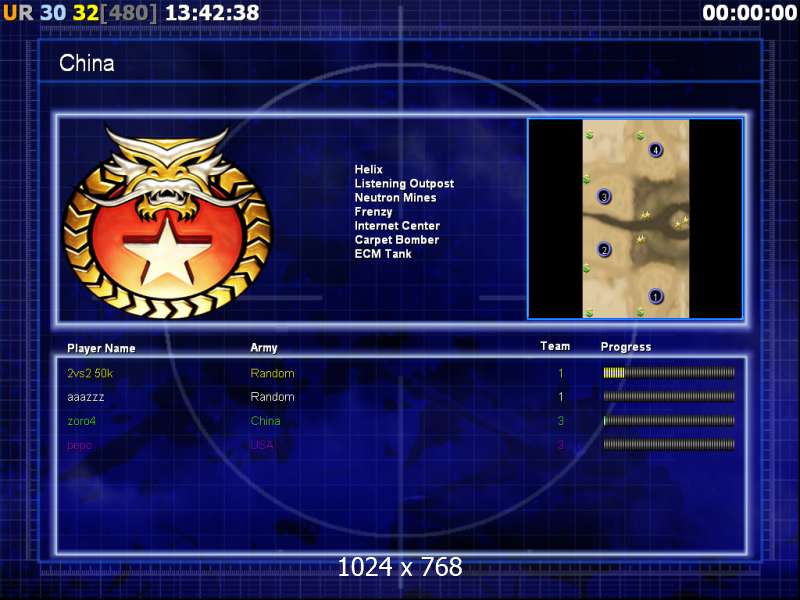The height and width of the screenshot is (600, 800).
Task: Click start position 4 on the minimap
Action: 656,150
